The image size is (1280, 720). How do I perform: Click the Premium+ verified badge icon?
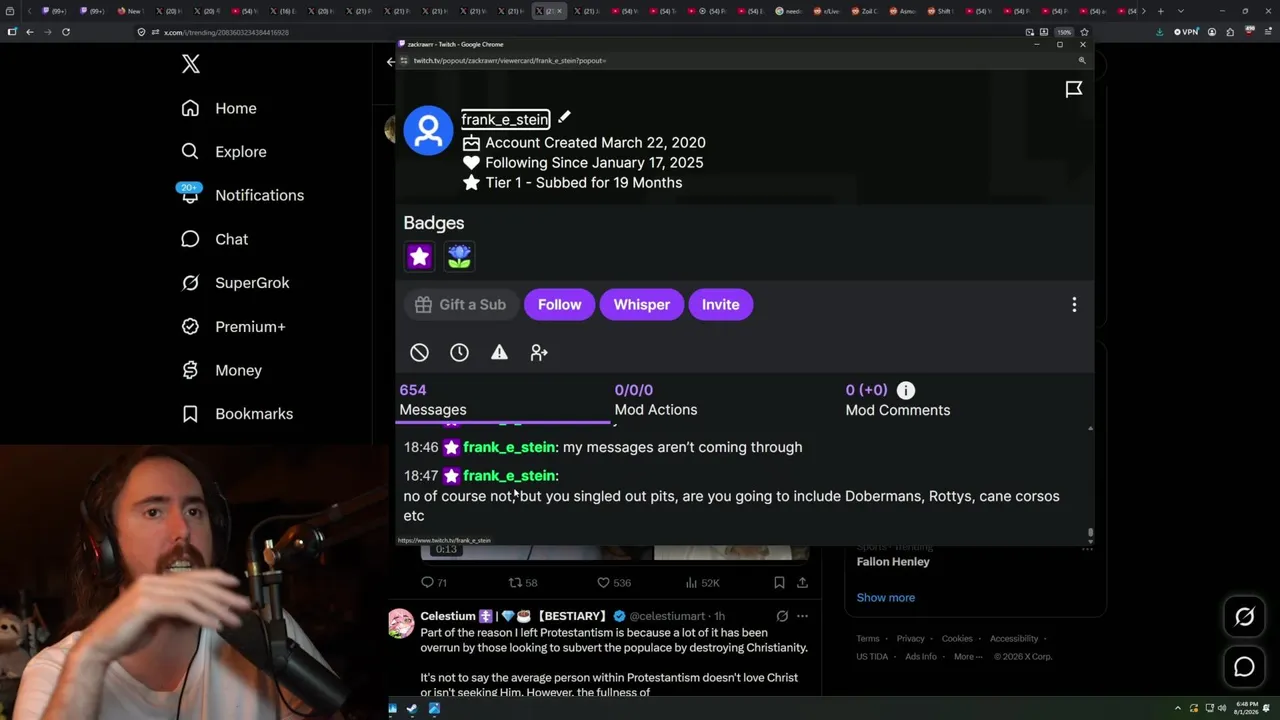point(190,327)
